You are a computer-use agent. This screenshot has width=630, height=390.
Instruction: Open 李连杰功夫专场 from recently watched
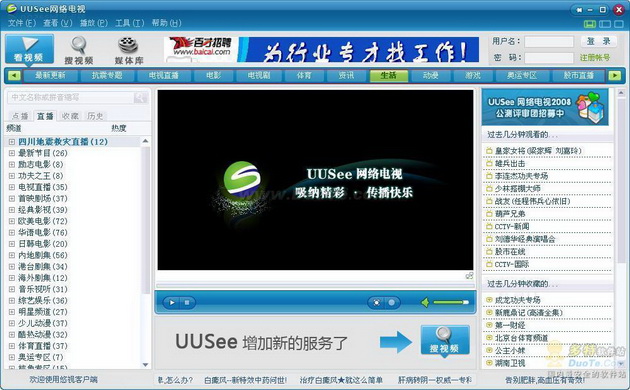521,176
